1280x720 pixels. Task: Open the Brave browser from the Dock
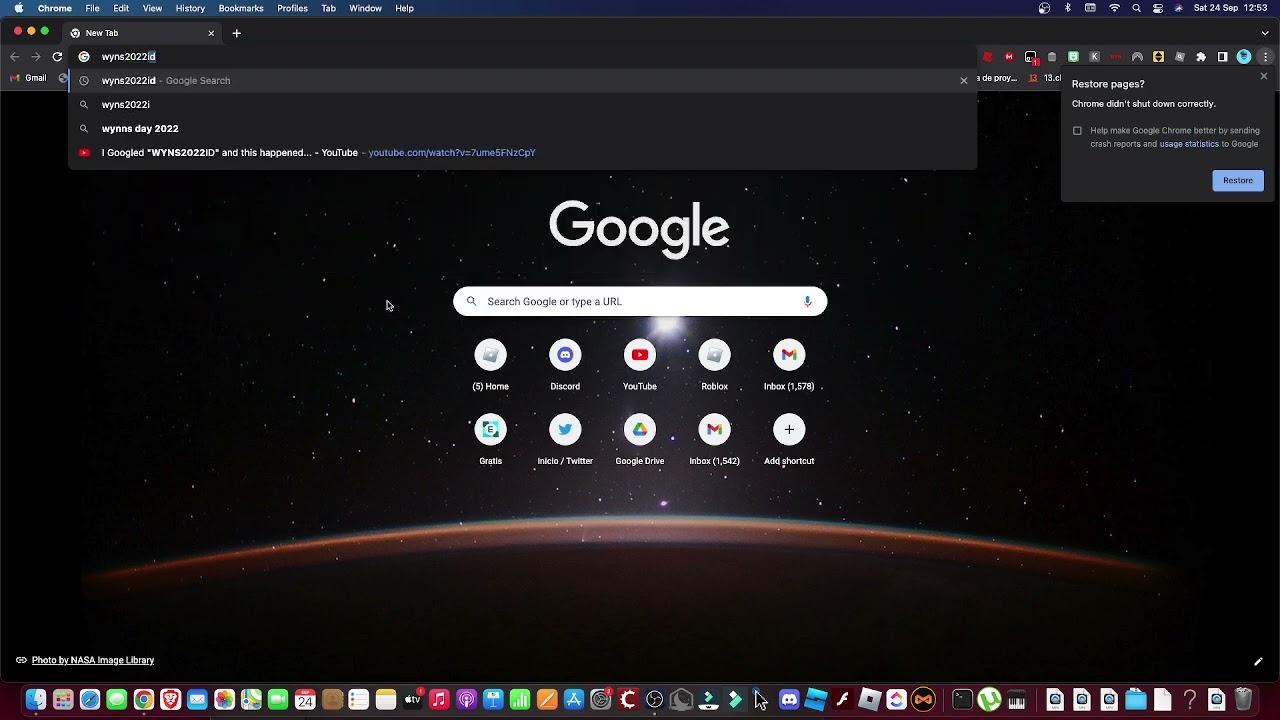point(170,700)
